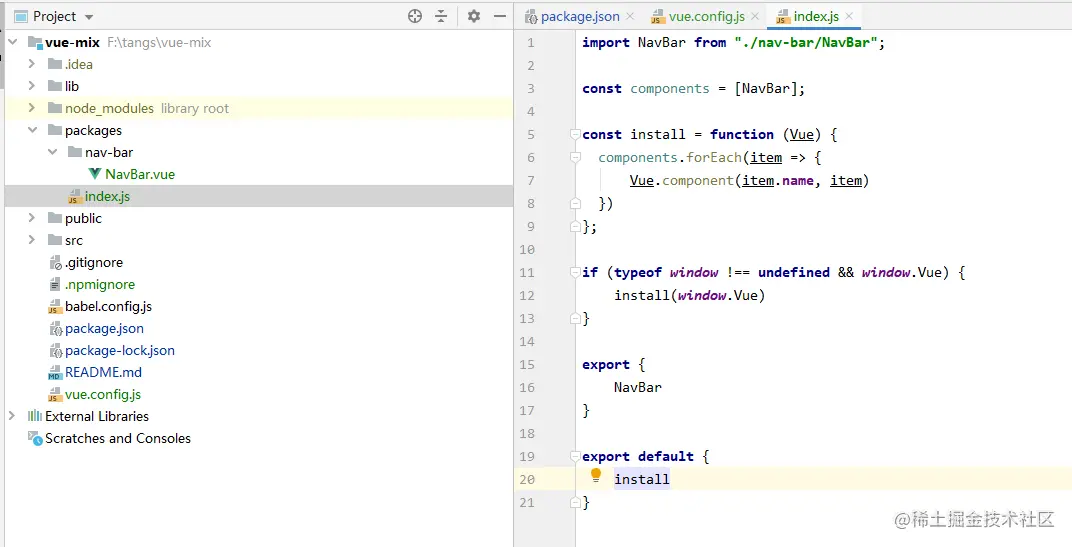Close the package.json tab
The width and height of the screenshot is (1072, 547).
click(x=630, y=16)
